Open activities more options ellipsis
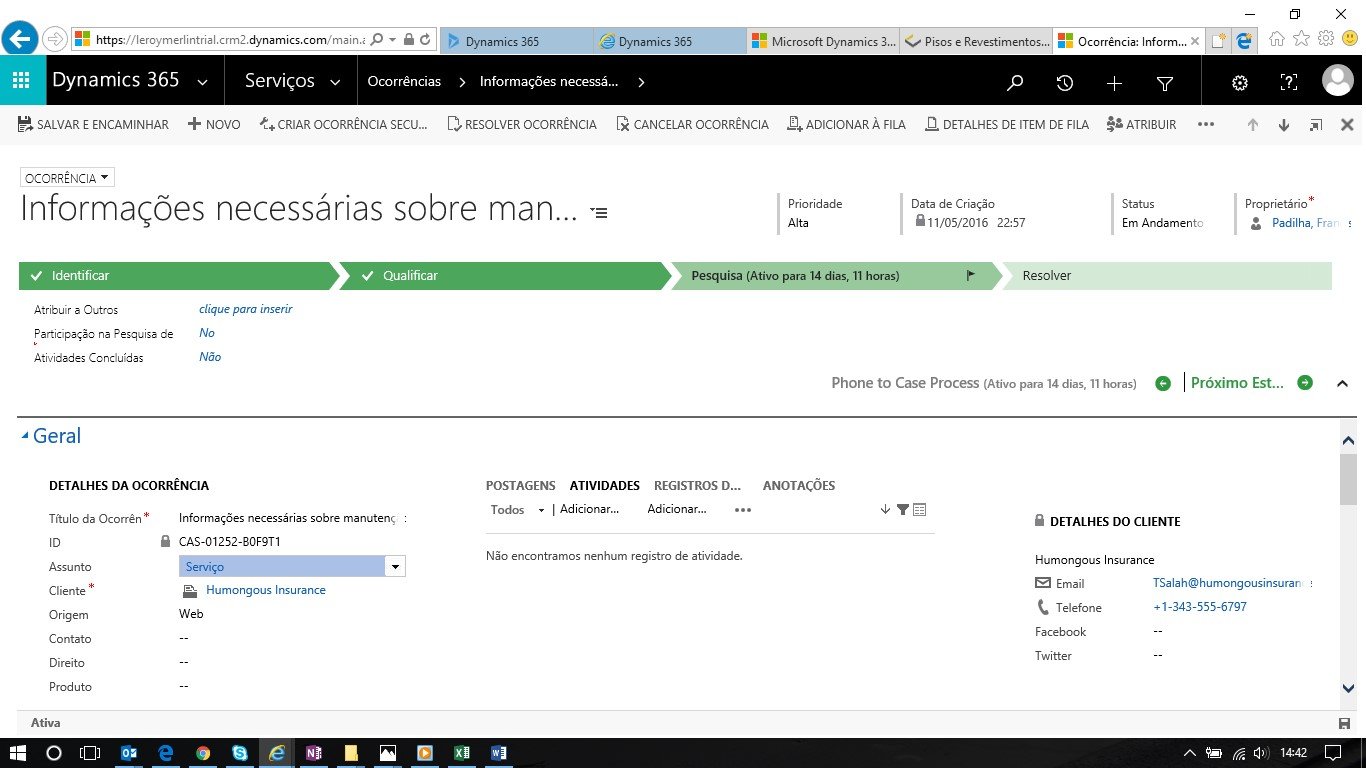Screen dimensions: 1366x768 pyautogui.click(x=742, y=510)
